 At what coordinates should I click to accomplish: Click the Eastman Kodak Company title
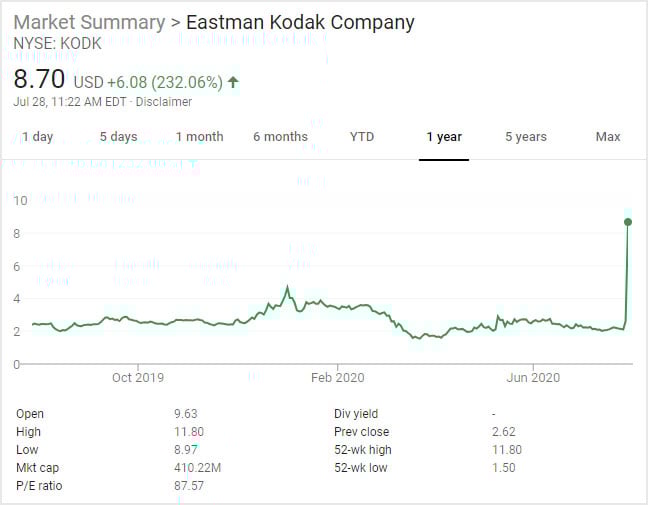tap(298, 22)
